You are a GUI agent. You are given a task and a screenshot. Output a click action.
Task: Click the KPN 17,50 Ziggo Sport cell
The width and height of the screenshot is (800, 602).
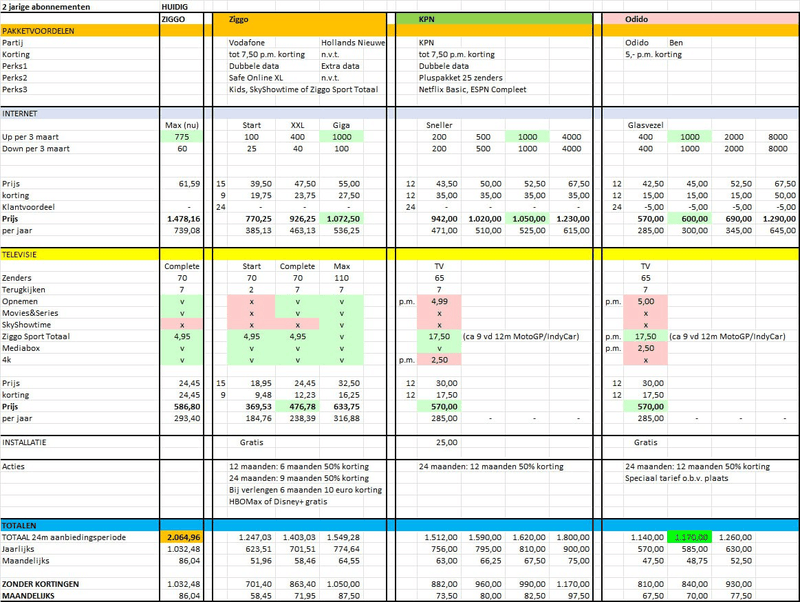439,337
